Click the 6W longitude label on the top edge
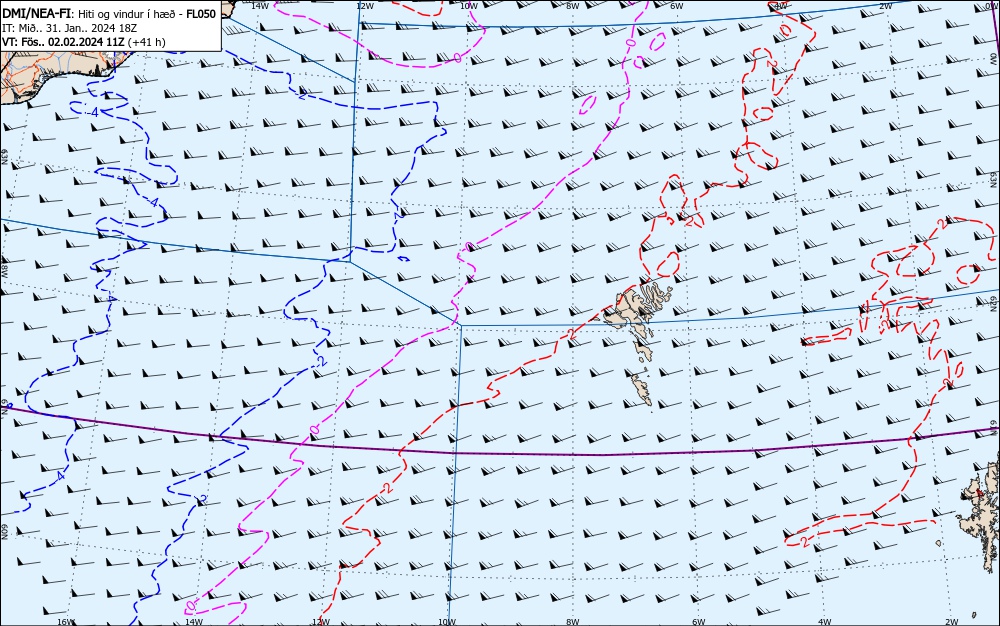Image resolution: width=1000 pixels, height=626 pixels. [x=677, y=5]
